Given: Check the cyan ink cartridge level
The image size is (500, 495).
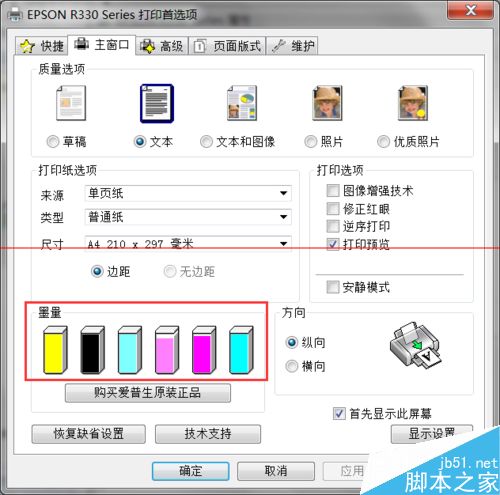Looking at the screenshot, I should coord(241,350).
